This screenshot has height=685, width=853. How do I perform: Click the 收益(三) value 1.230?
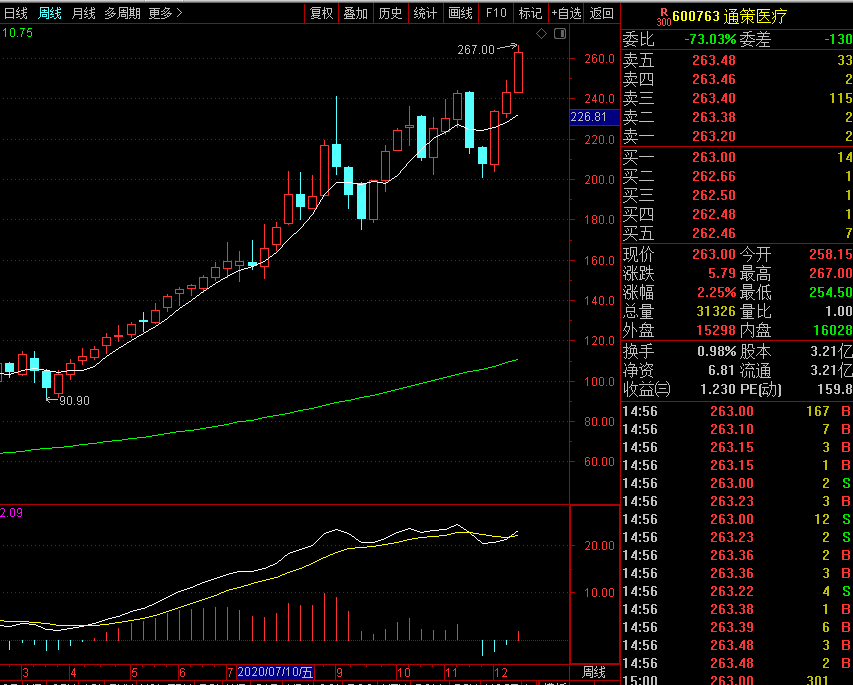coord(718,390)
